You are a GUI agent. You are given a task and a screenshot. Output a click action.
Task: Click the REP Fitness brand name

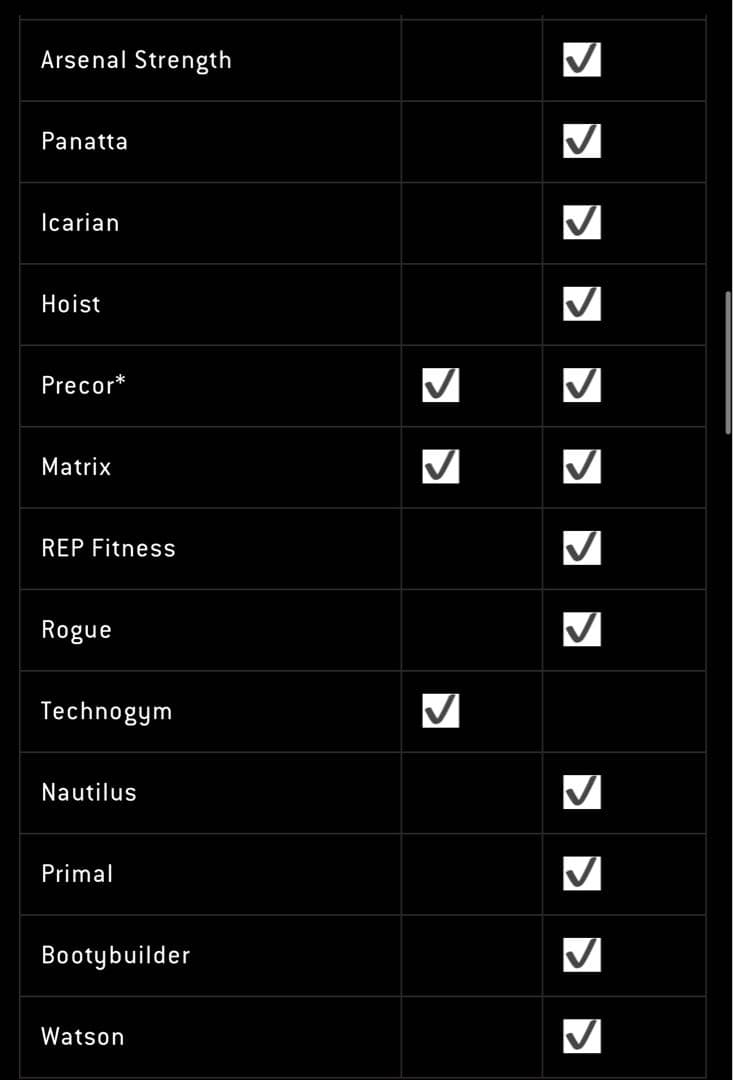click(x=108, y=548)
